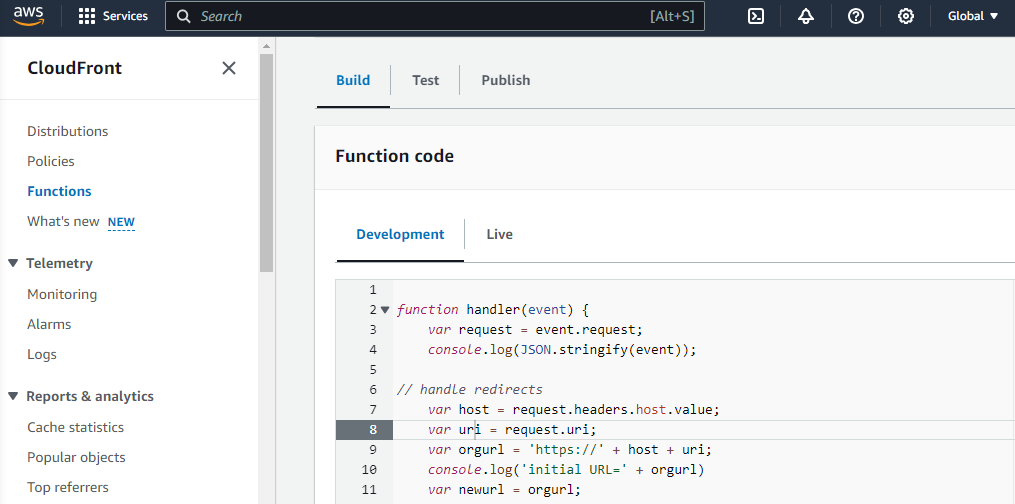Viewport: 1015px width, 504px height.
Task: Select the Live code tab
Action: tap(500, 234)
